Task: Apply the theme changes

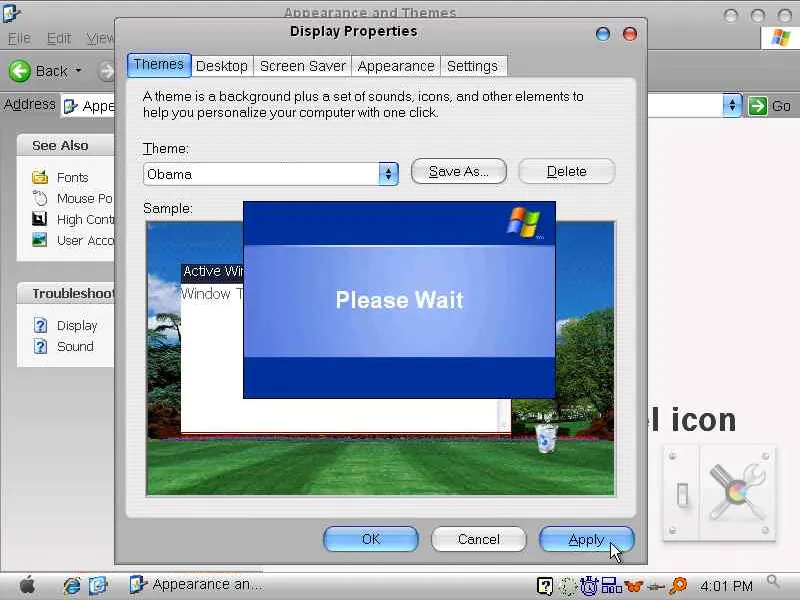Action: (x=586, y=539)
